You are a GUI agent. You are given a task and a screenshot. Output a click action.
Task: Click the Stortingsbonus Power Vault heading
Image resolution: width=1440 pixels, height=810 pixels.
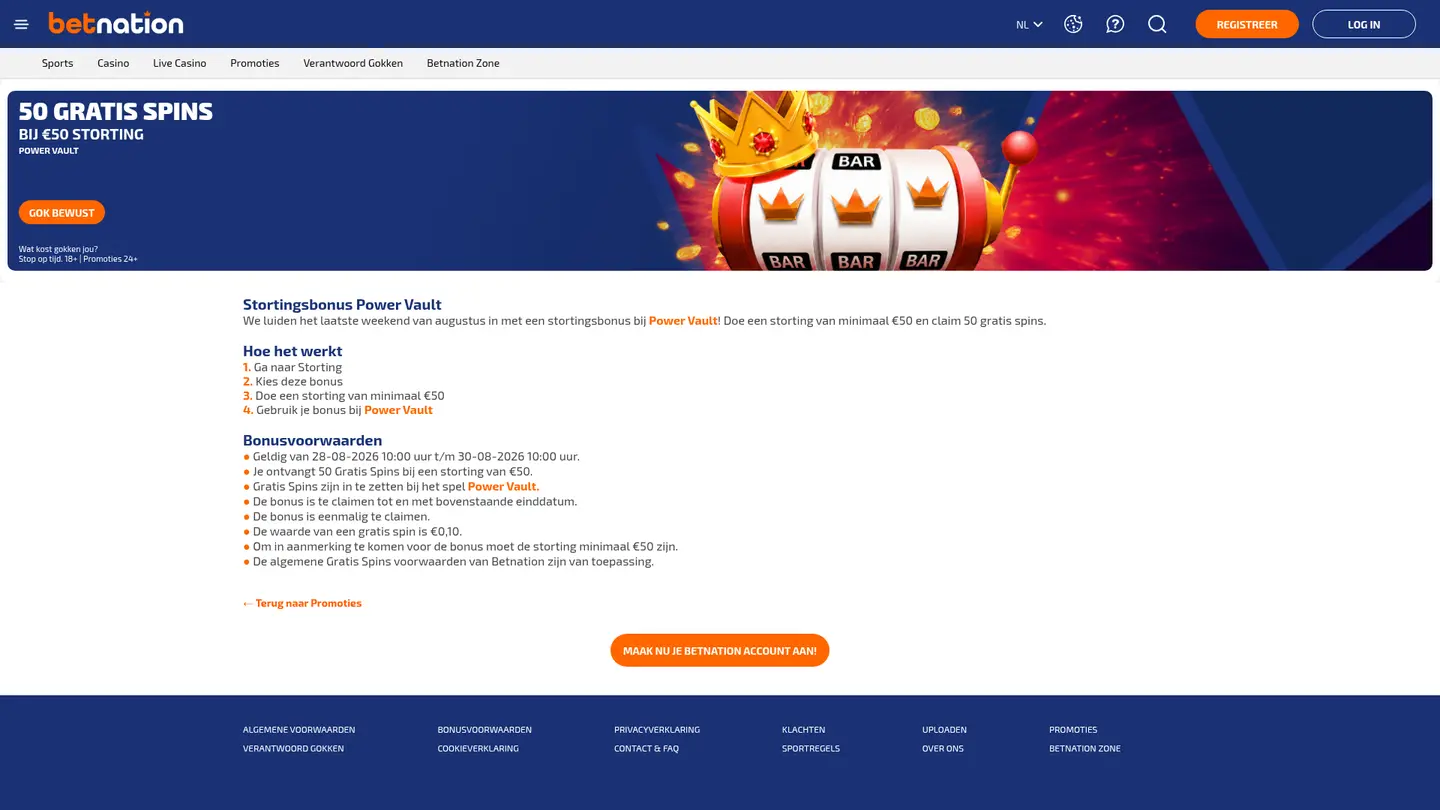point(342,305)
